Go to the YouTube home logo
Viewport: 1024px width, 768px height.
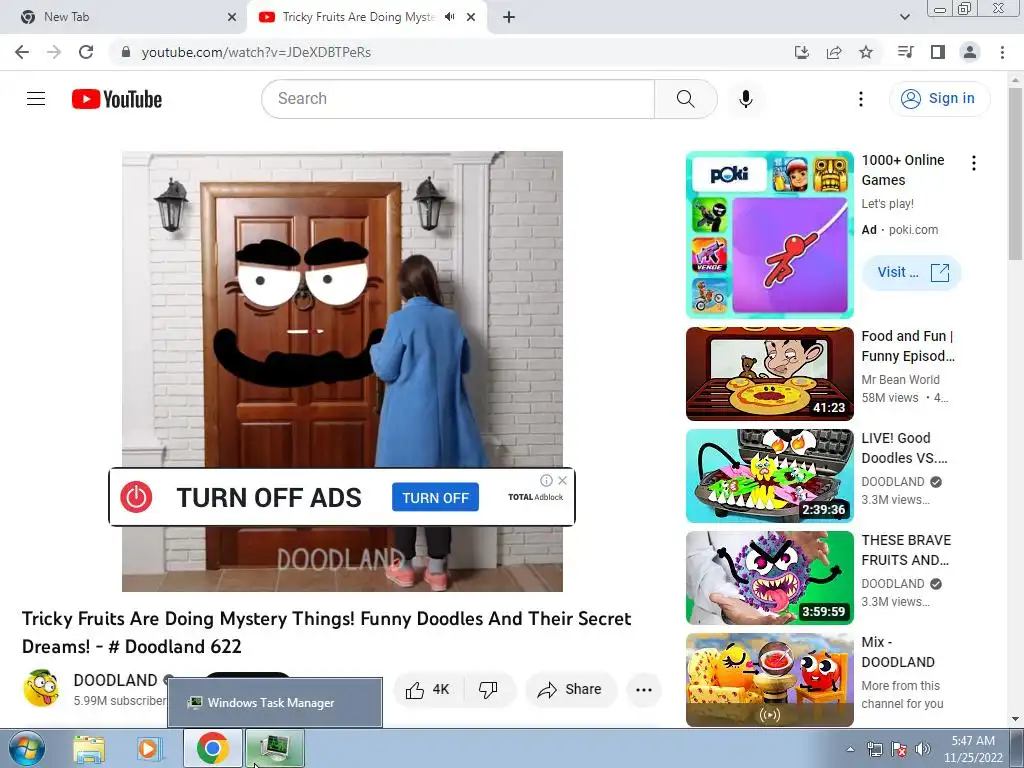pyautogui.click(x=117, y=99)
